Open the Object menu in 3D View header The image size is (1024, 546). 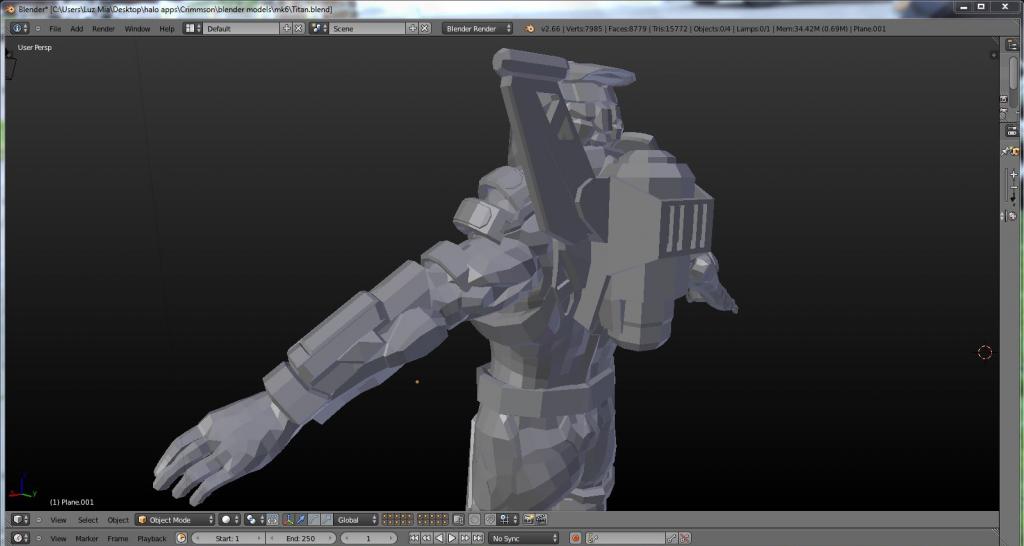pyautogui.click(x=118, y=521)
